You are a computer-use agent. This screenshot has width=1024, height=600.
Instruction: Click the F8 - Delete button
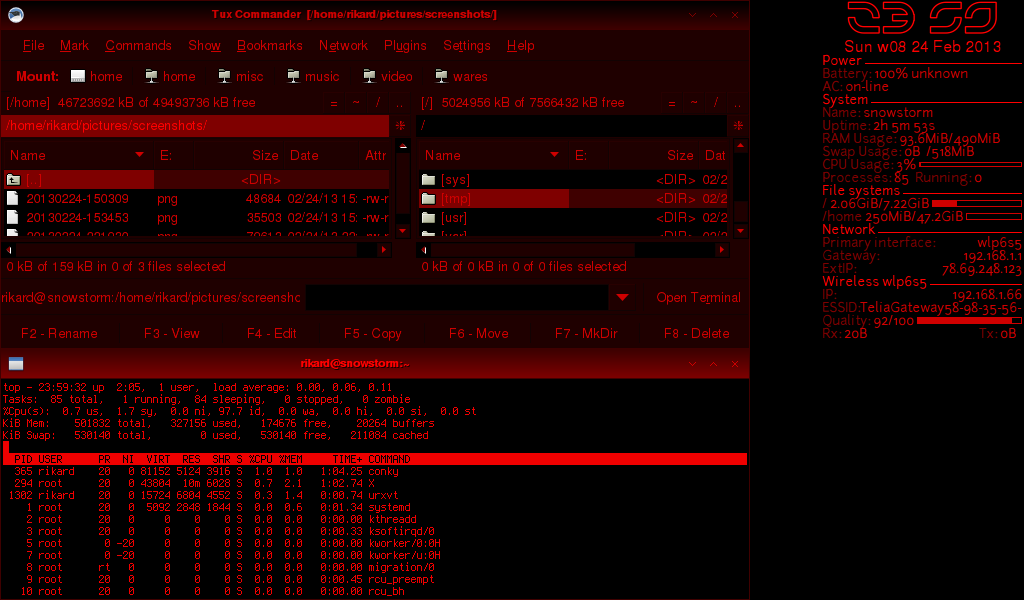pos(697,334)
